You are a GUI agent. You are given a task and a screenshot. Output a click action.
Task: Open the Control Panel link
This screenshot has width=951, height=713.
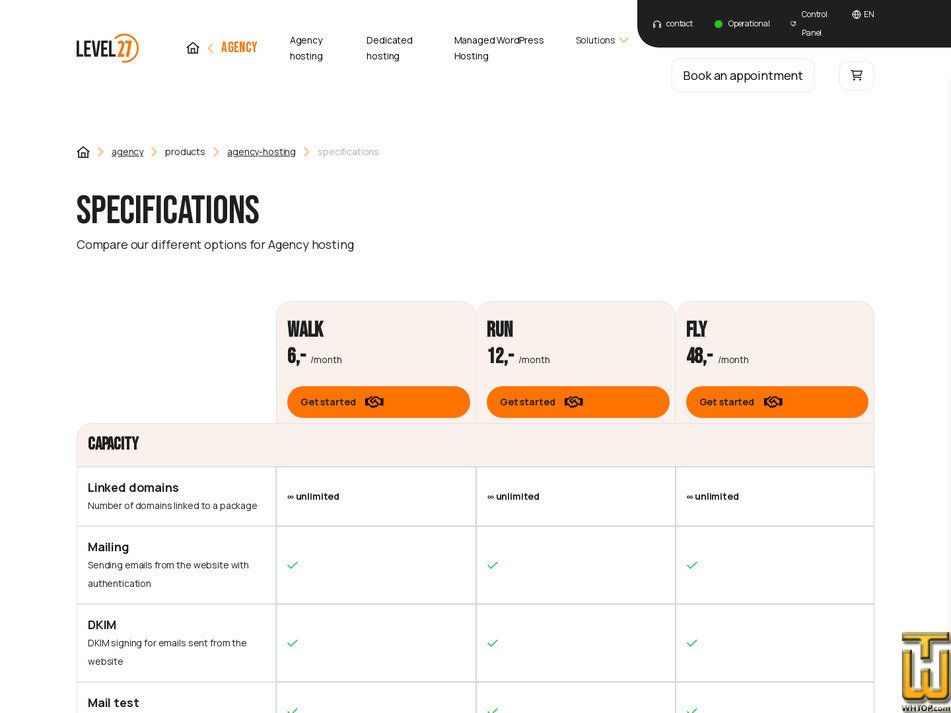pos(809,24)
